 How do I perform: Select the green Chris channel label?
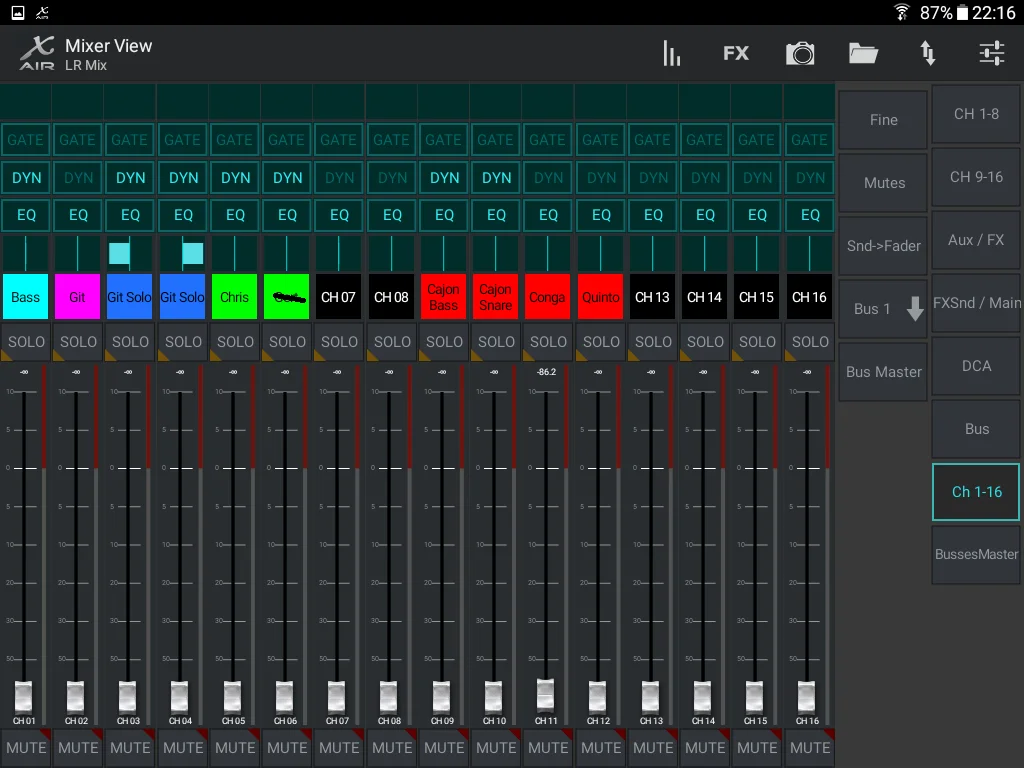[x=234, y=297]
